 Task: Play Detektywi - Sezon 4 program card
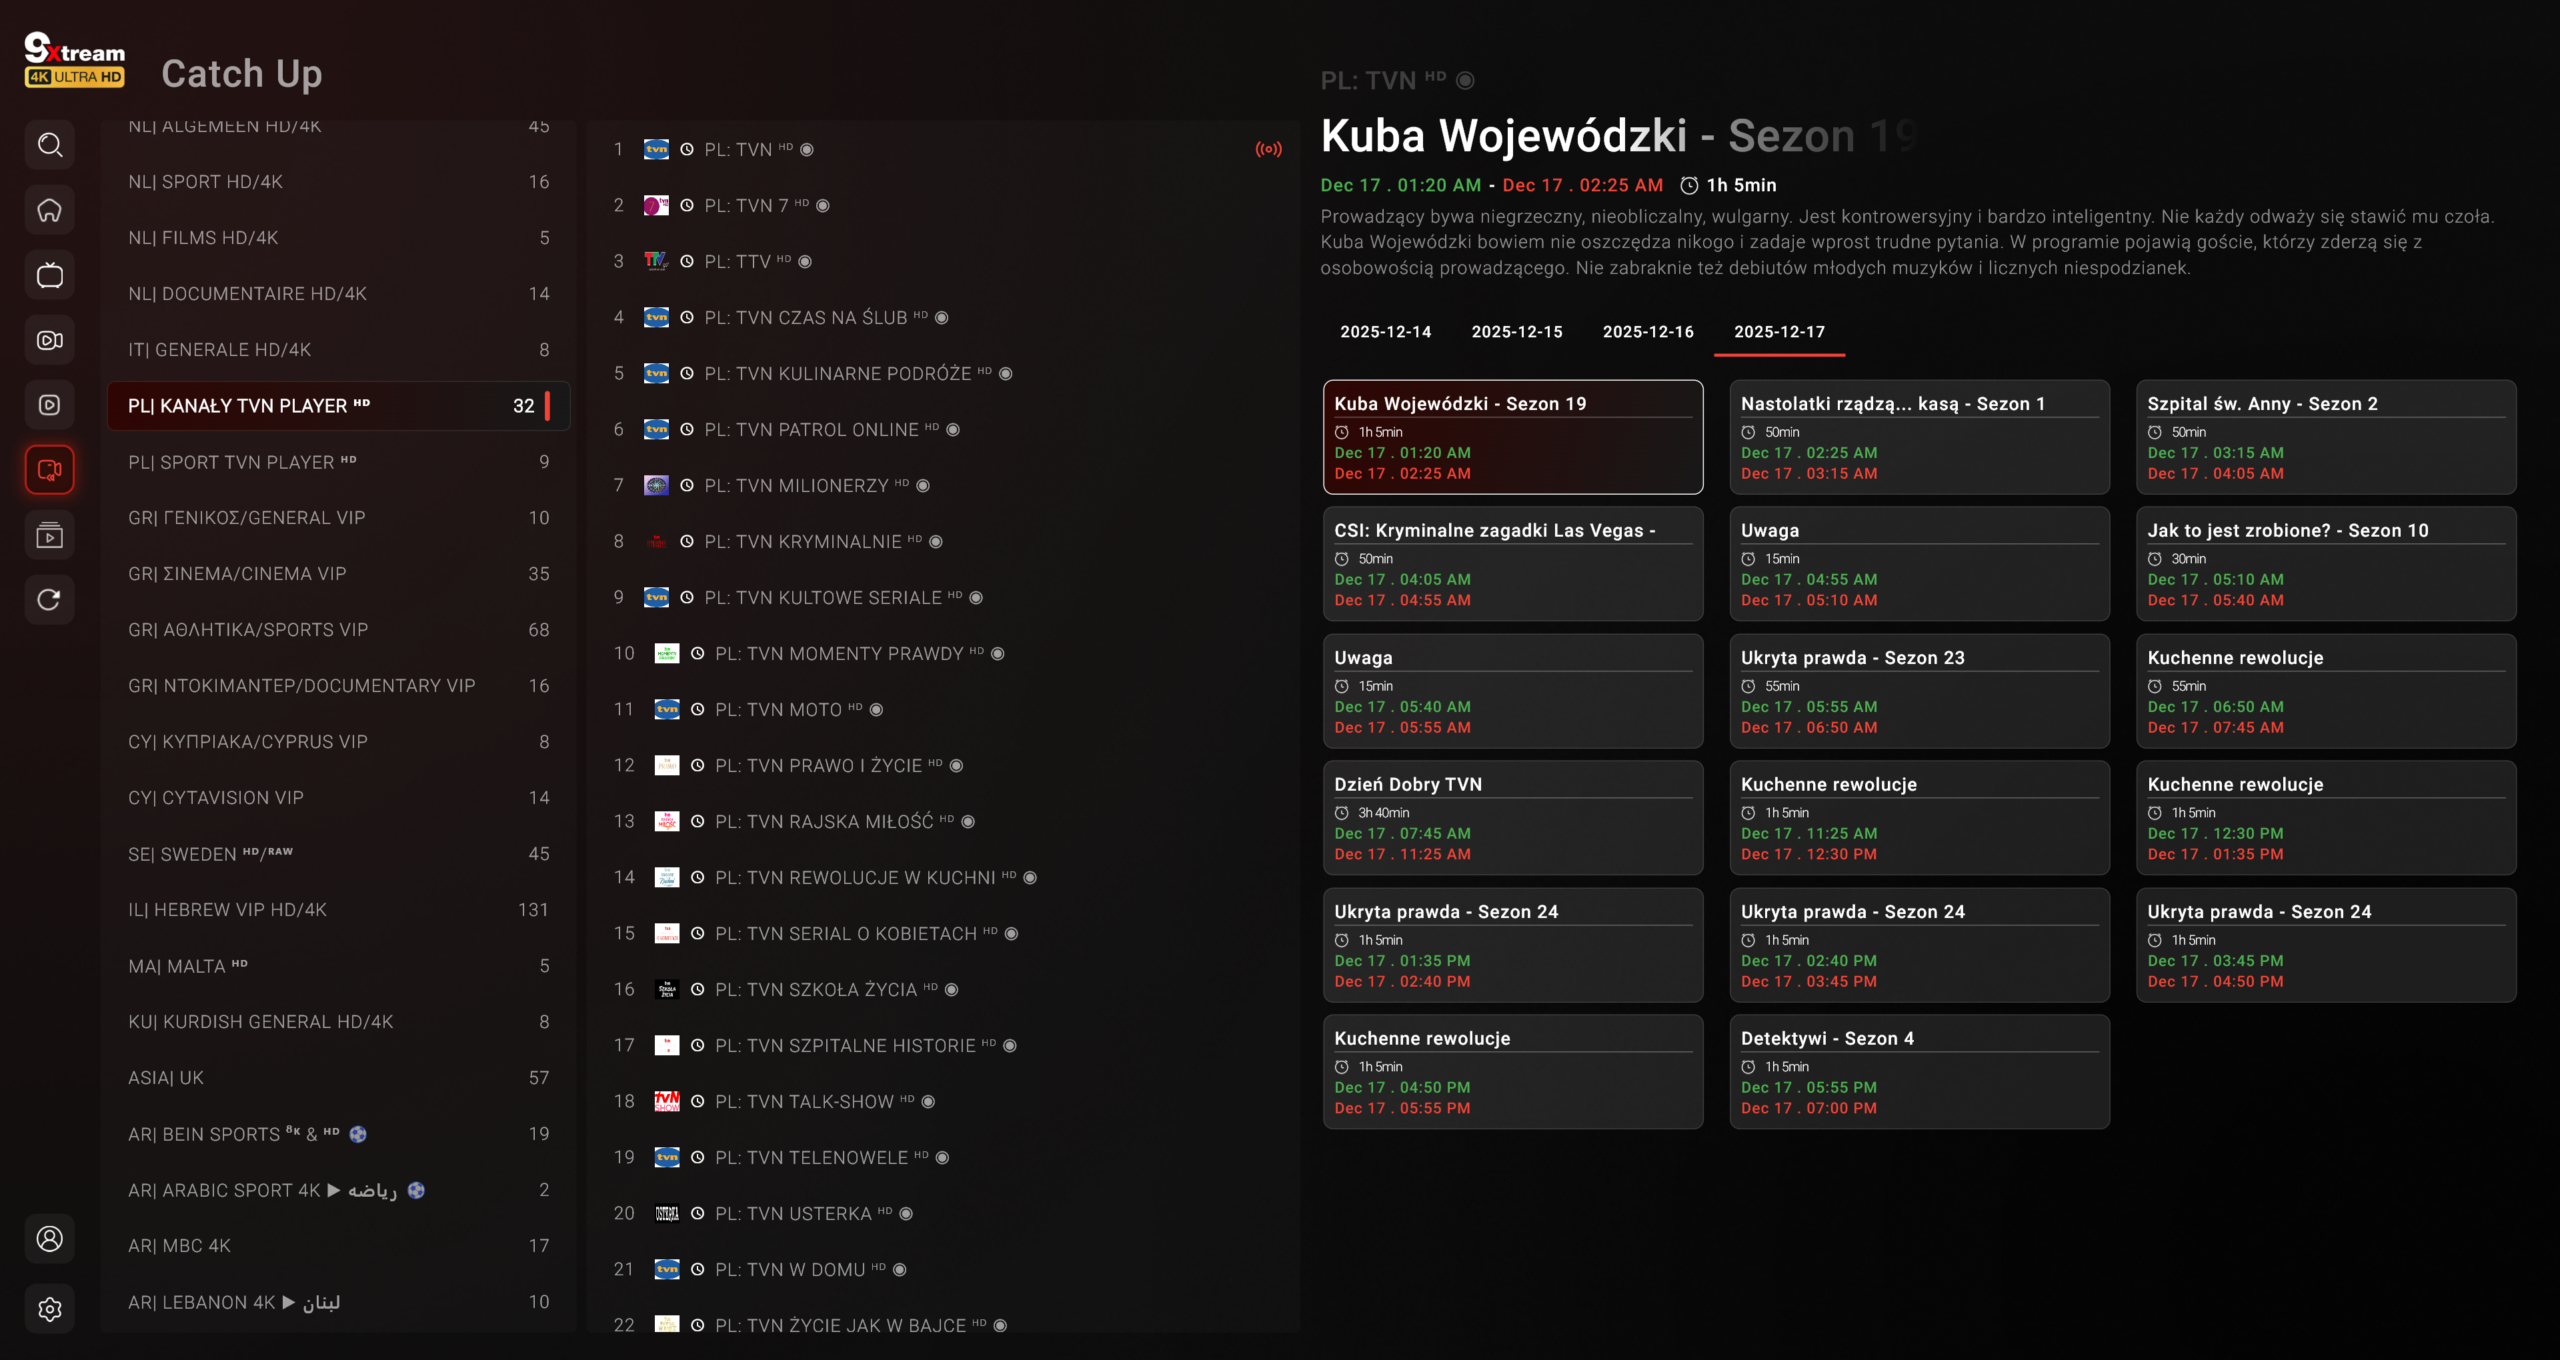1919,1072
